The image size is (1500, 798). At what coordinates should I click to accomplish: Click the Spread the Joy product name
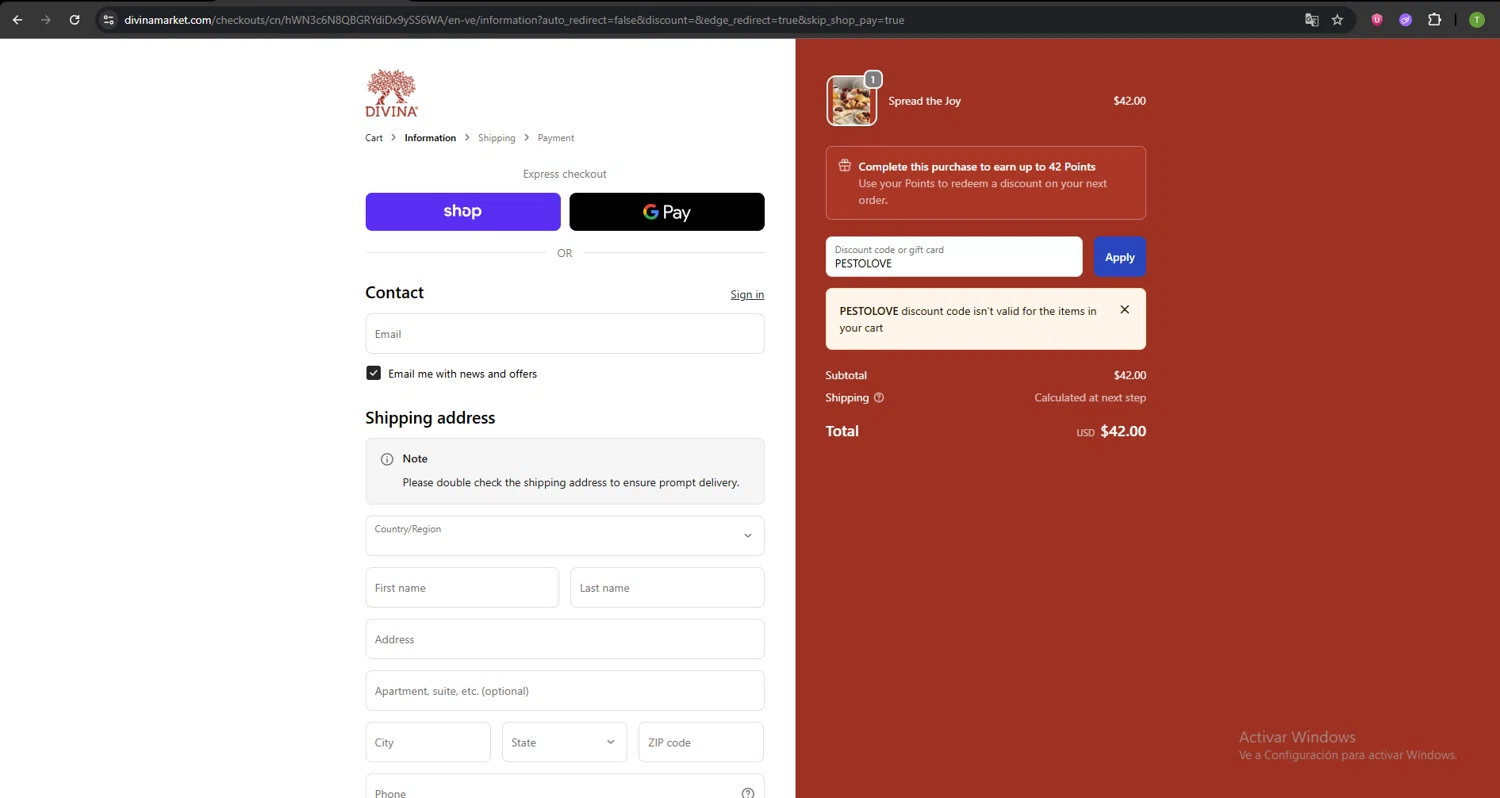924,101
